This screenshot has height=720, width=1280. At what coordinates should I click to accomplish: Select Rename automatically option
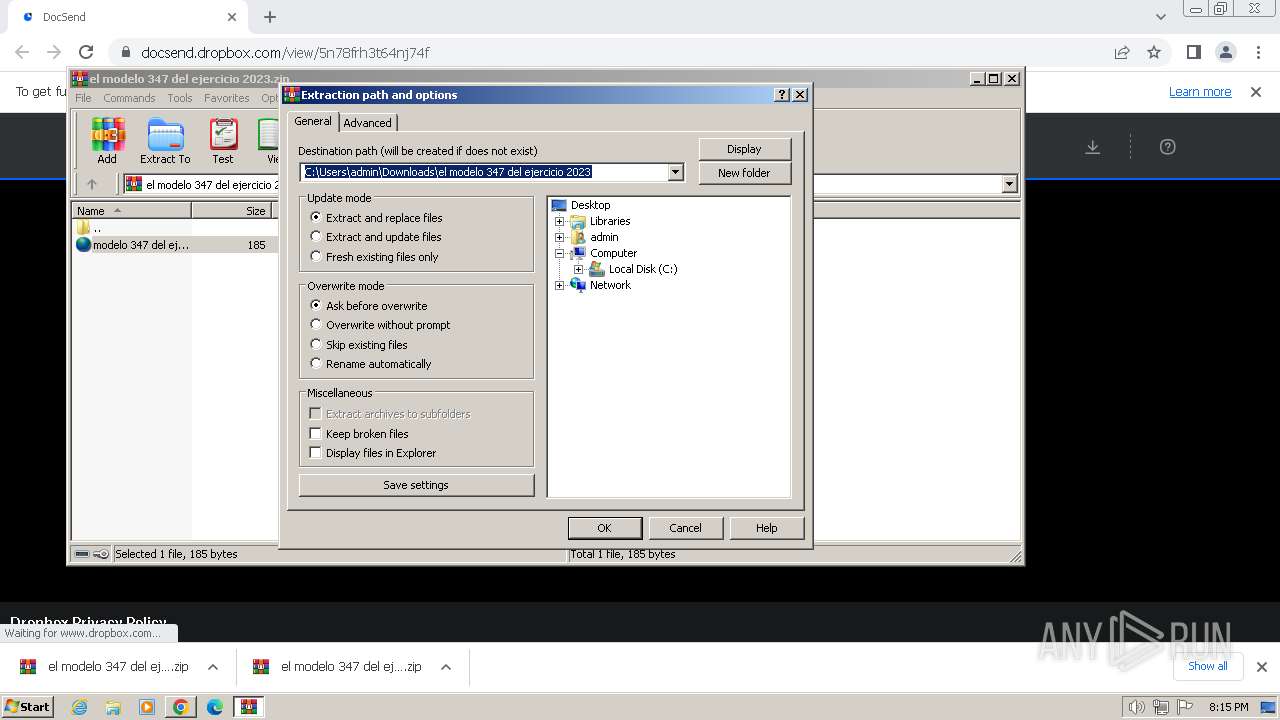coord(316,364)
